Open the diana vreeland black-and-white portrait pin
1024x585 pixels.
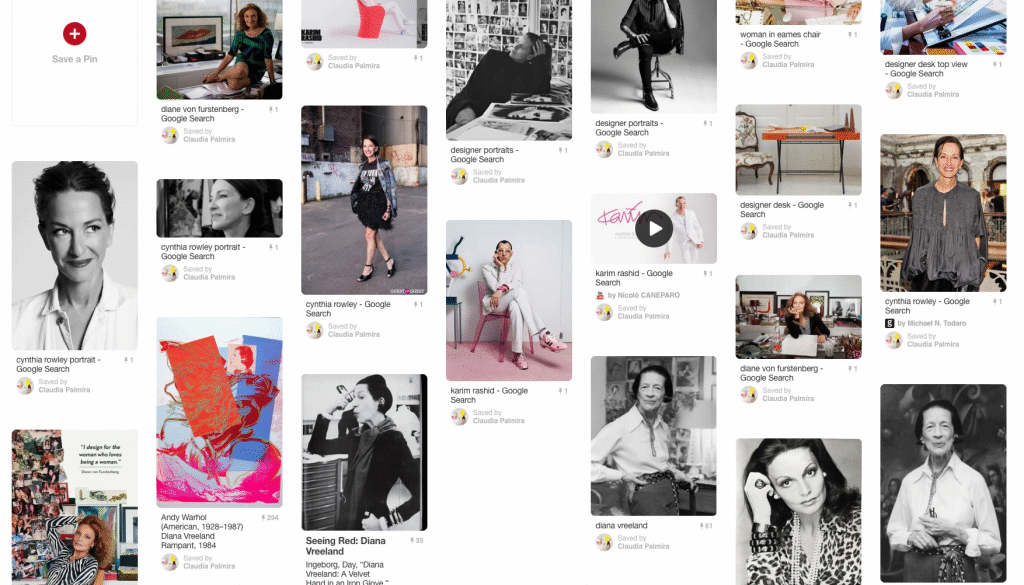tap(653, 435)
